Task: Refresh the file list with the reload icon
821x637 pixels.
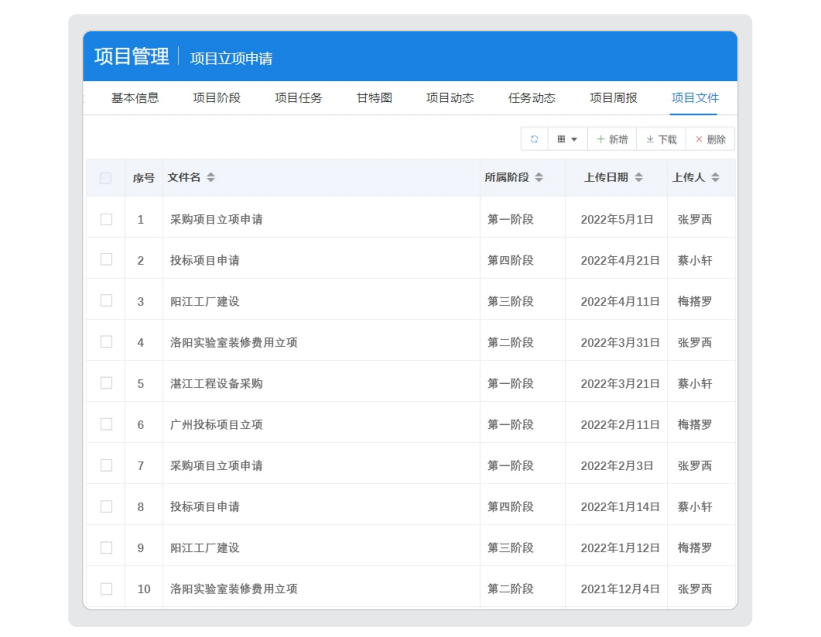Action: click(534, 139)
